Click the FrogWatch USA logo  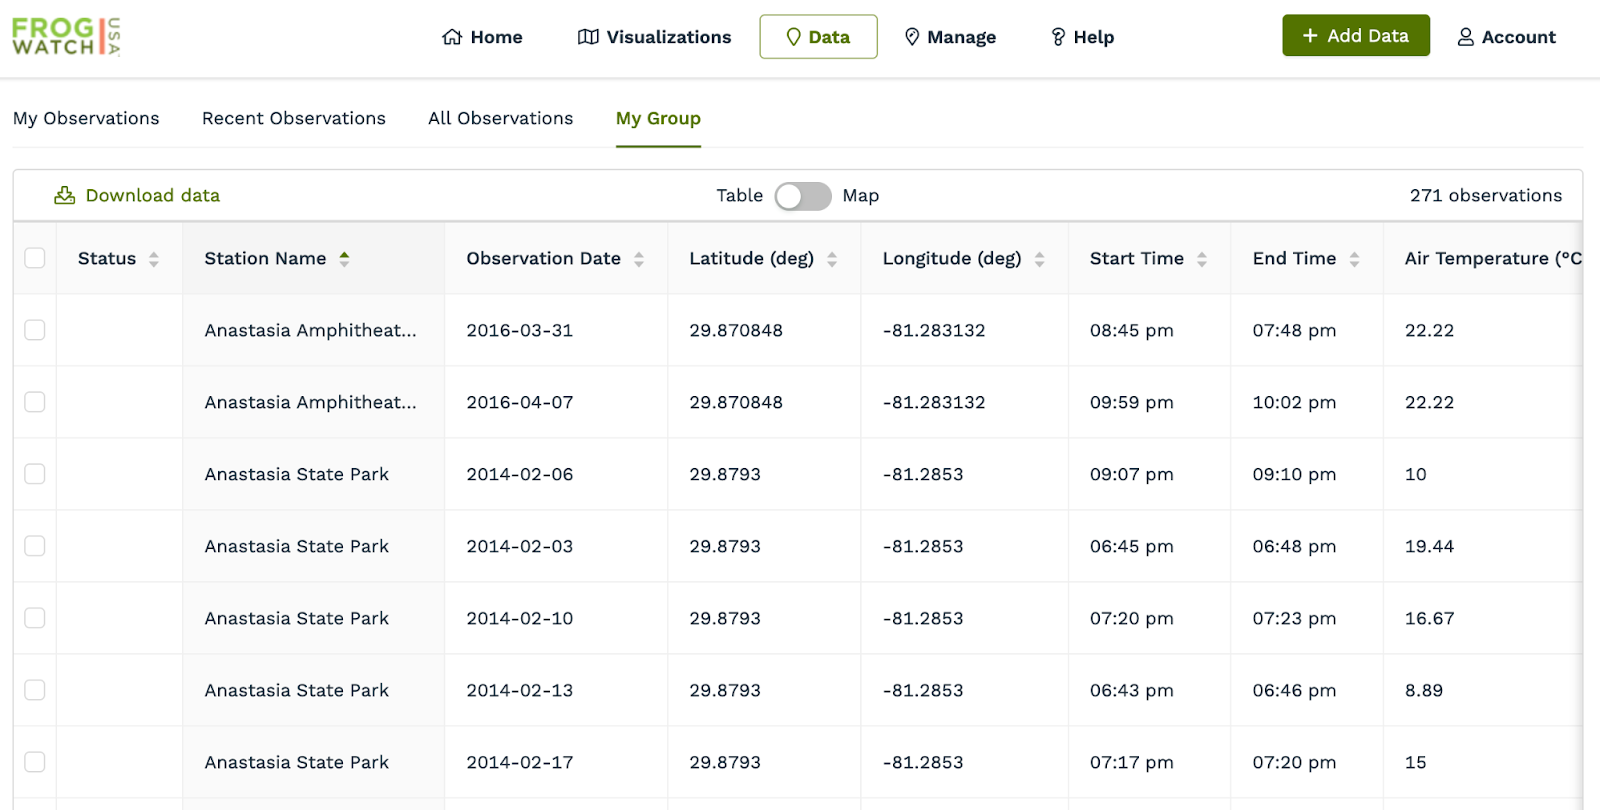pos(66,37)
